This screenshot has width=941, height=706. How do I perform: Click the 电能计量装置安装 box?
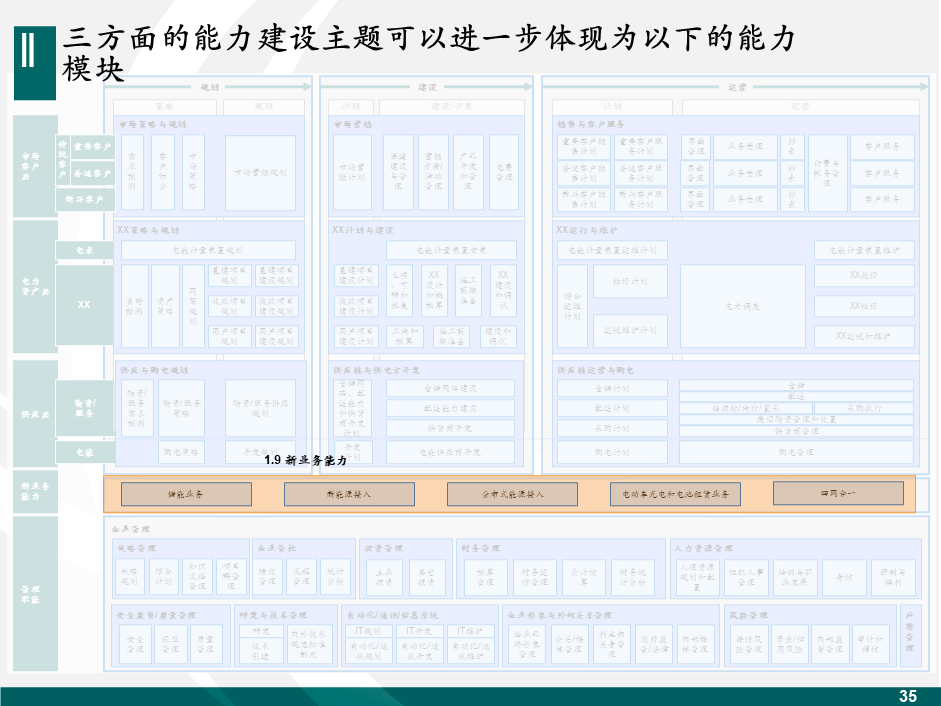click(451, 250)
